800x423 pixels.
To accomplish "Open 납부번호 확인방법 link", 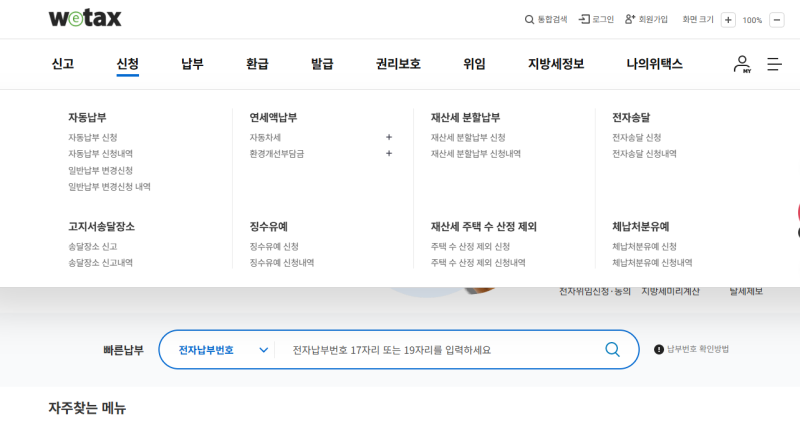I will pos(698,350).
